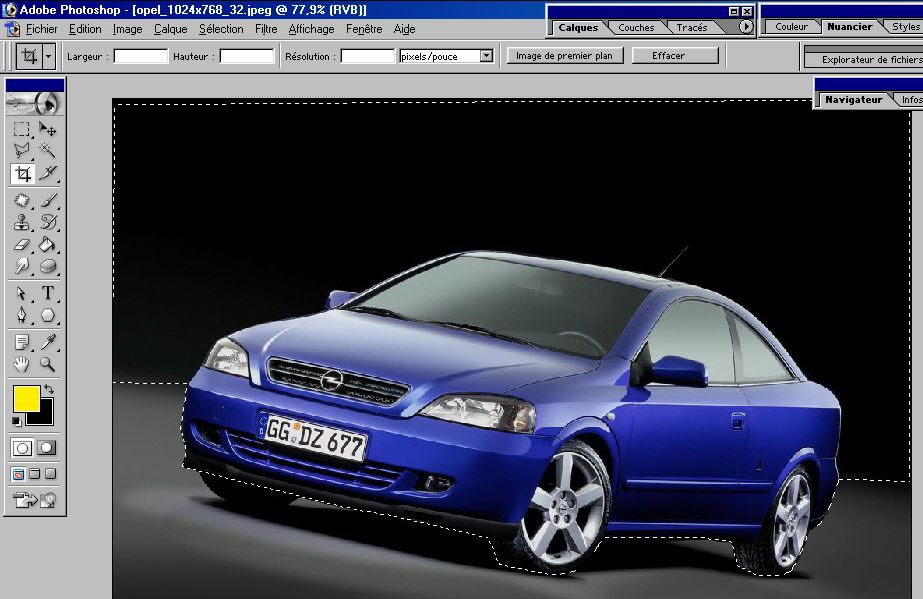The width and height of the screenshot is (923, 599).
Task: Open the Fichier menu
Action: [41, 29]
